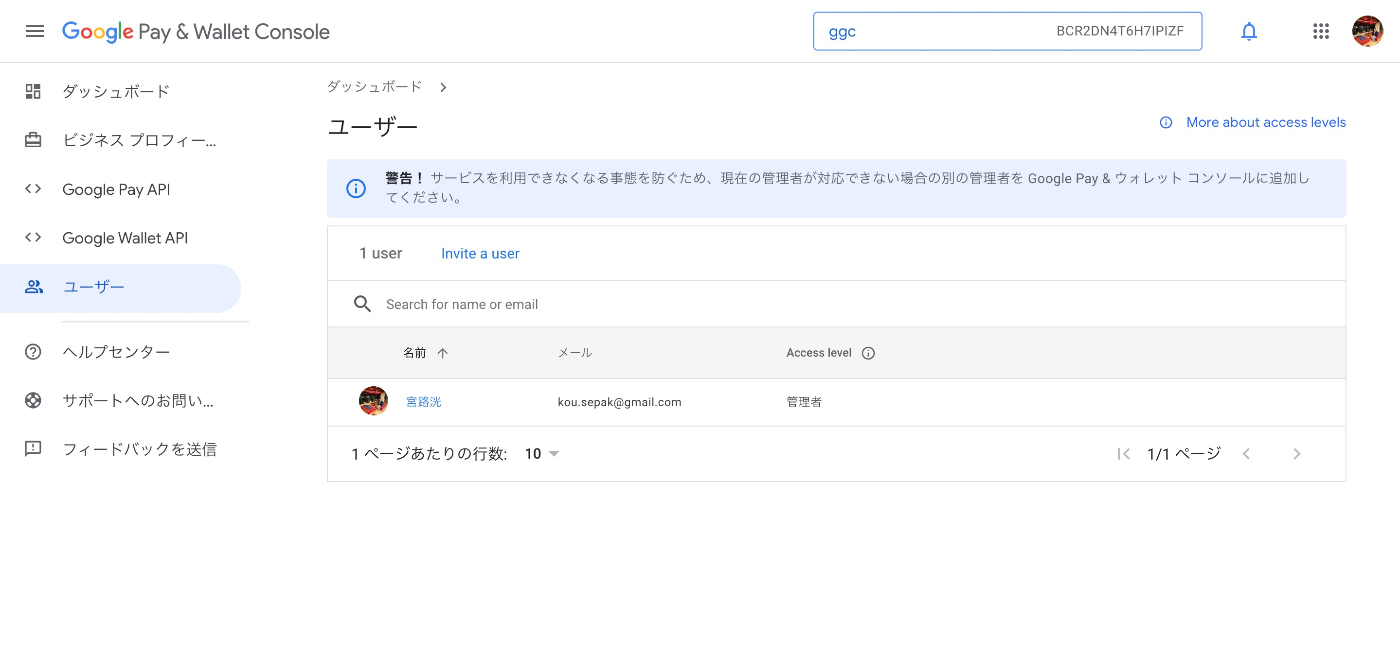The width and height of the screenshot is (1400, 652).
Task: Open rows per page dropdown showing 10
Action: point(542,454)
